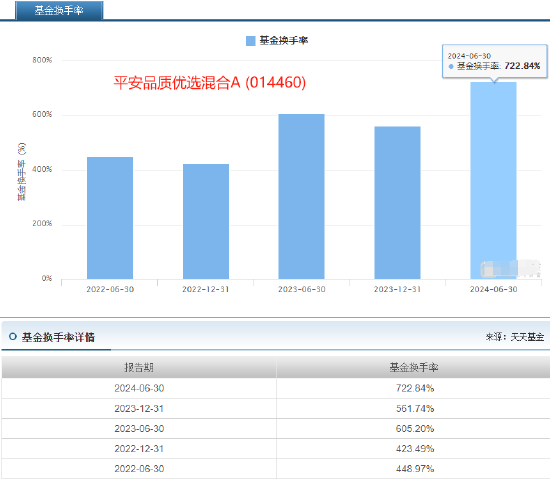Click the 400% y-axis label

point(42,169)
